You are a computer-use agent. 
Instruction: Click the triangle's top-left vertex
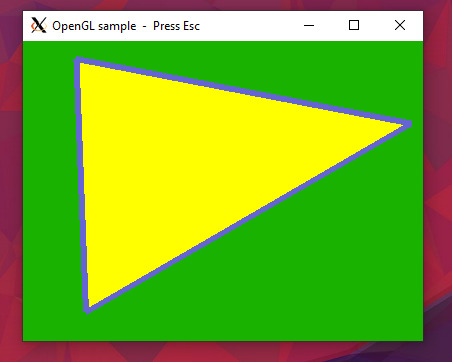click(77, 60)
